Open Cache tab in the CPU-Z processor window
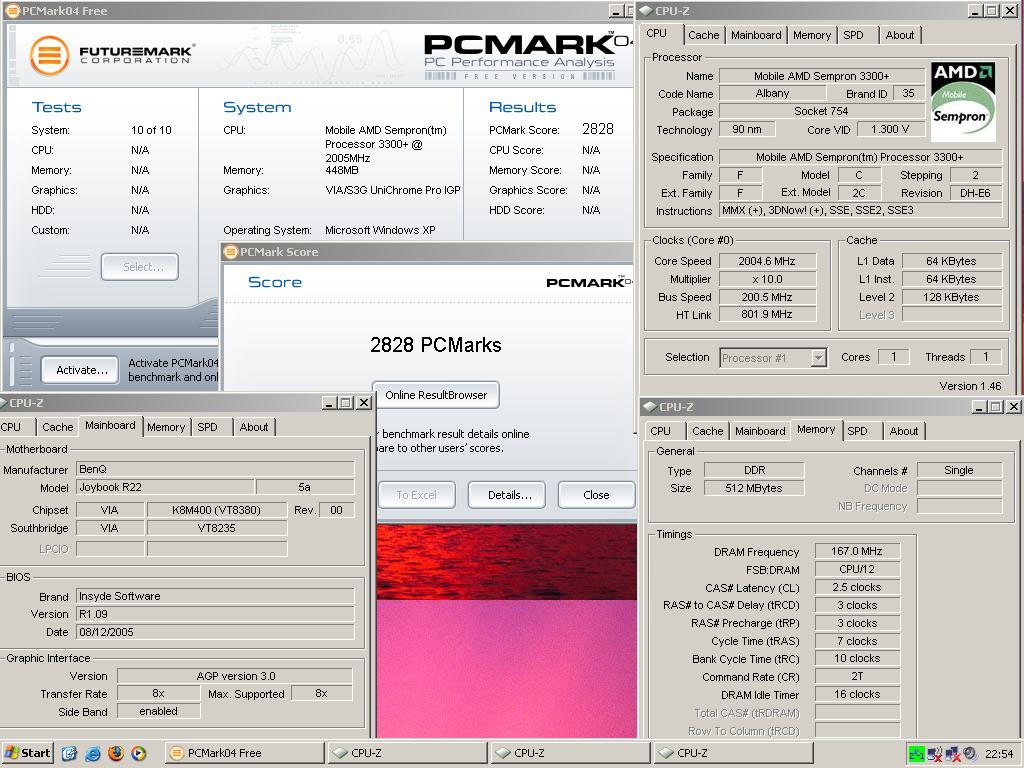This screenshot has height=768, width=1024. click(703, 35)
